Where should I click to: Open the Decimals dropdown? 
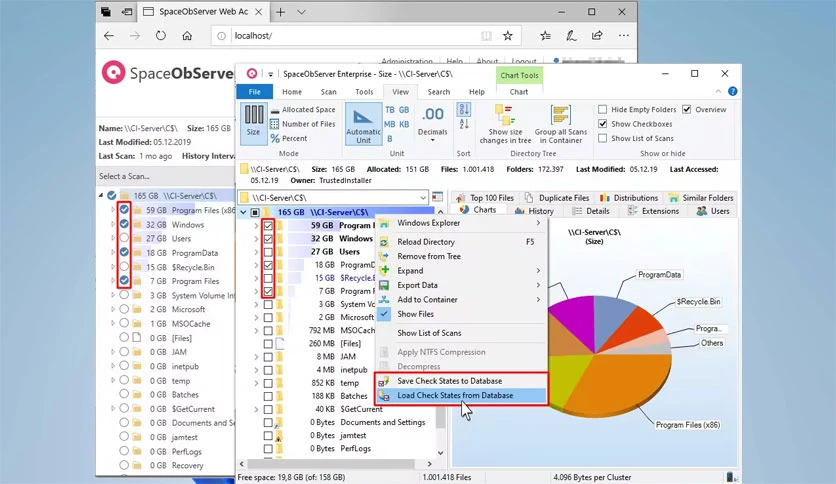tap(432, 126)
